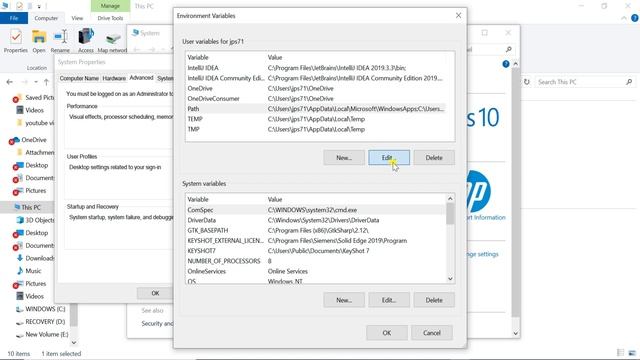The width and height of the screenshot is (640, 360).
Task: Switch to the View ribbon tab
Action: (77, 18)
